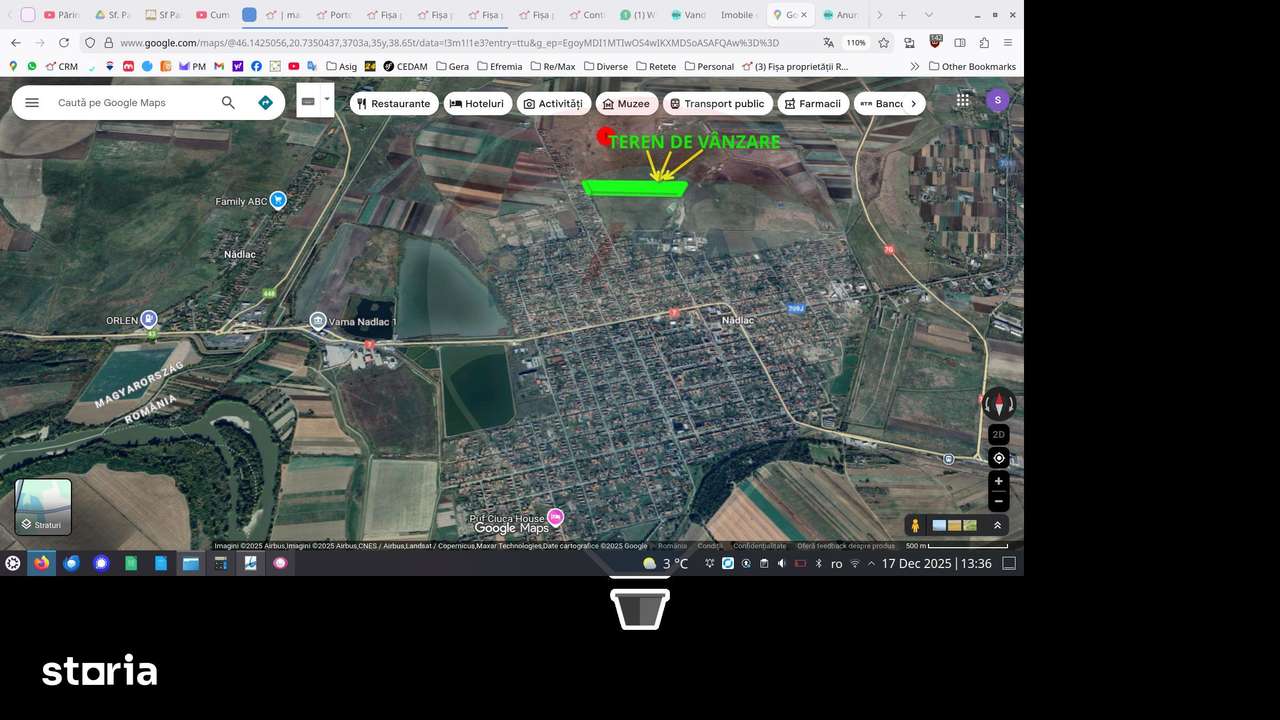1280x720 pixels.
Task: Open directions with the blue arrow icon
Action: 265,102
